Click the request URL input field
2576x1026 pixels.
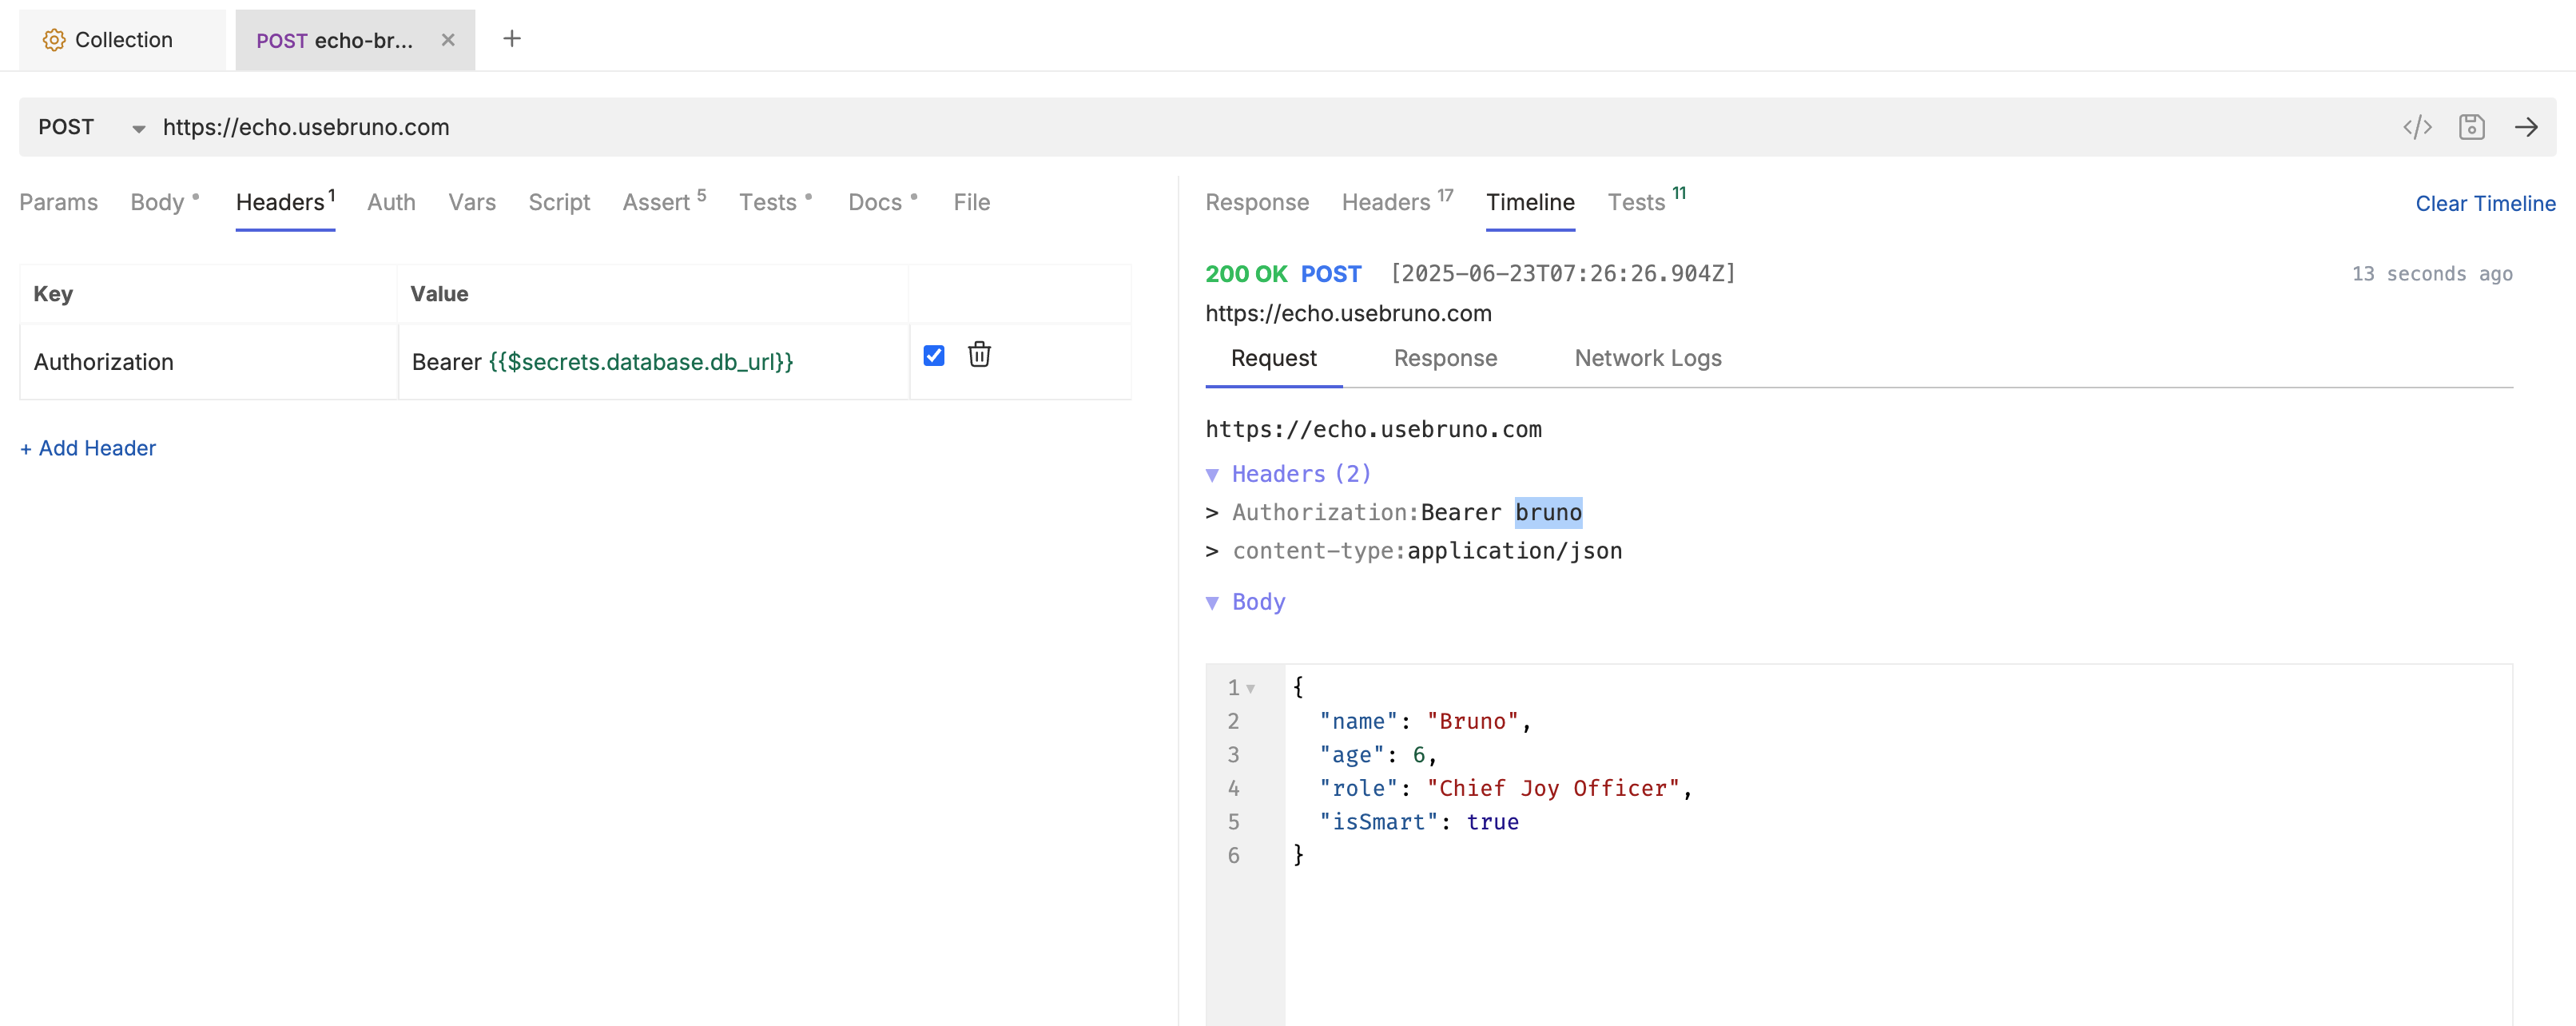1270,127
